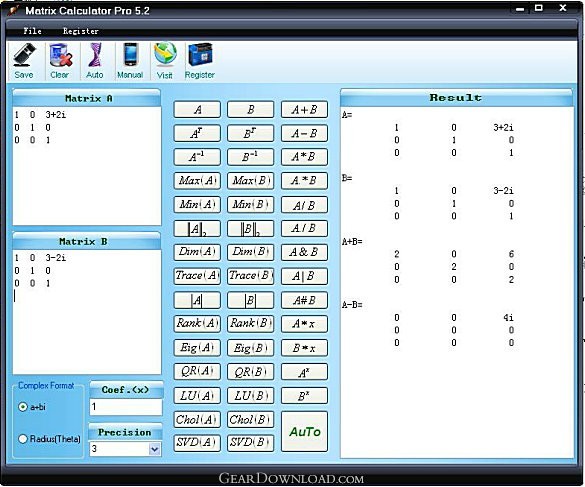
Task: Click inside the Coef.(x) input field
Action: 126,407
